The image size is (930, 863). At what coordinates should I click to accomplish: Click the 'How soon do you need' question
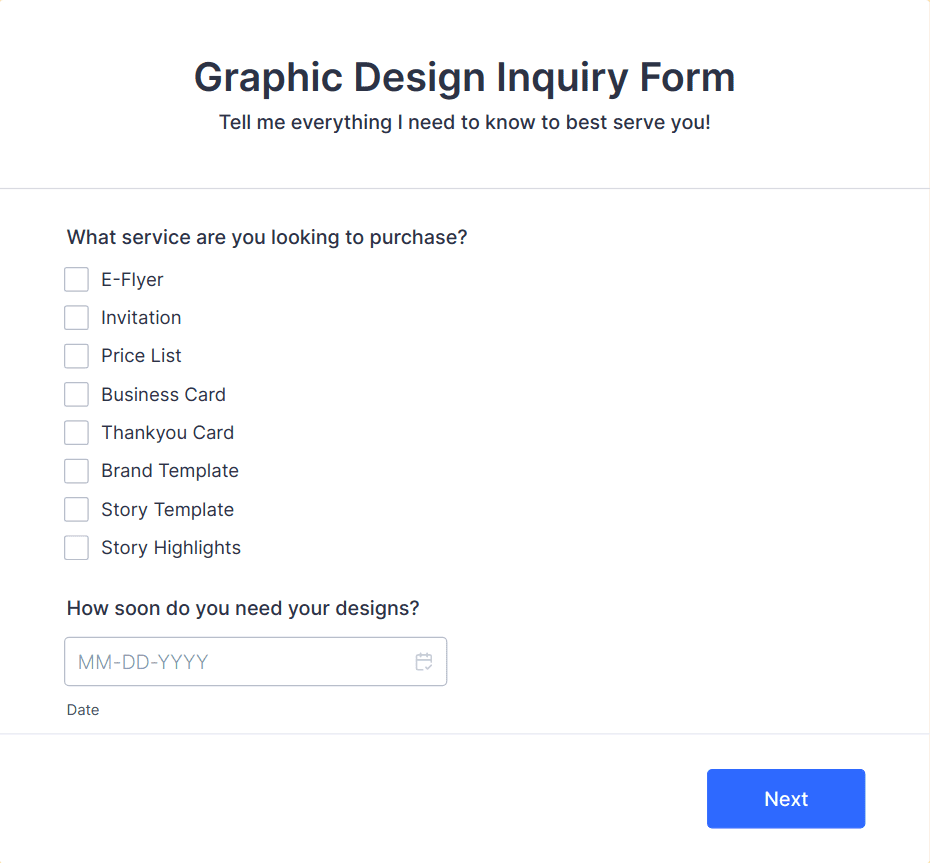243,608
